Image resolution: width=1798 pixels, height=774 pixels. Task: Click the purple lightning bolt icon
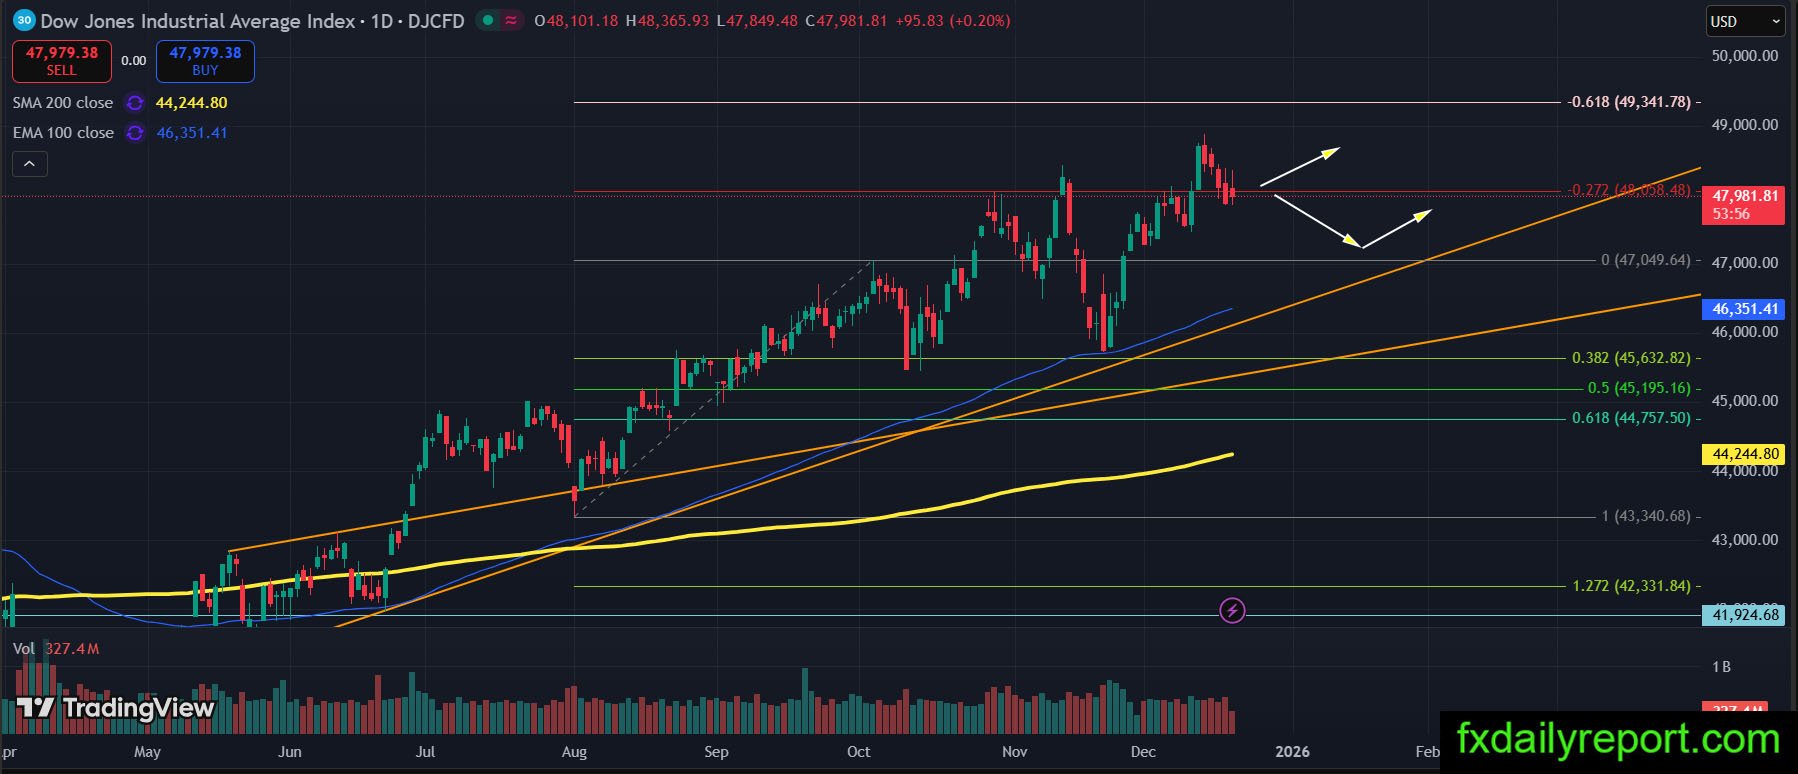(x=1232, y=610)
